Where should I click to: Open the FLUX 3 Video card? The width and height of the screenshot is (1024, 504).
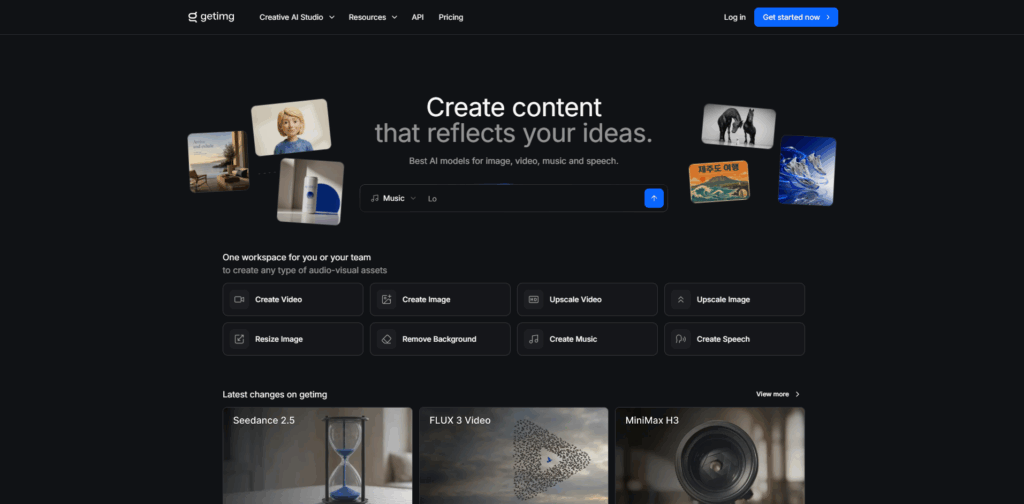513,456
